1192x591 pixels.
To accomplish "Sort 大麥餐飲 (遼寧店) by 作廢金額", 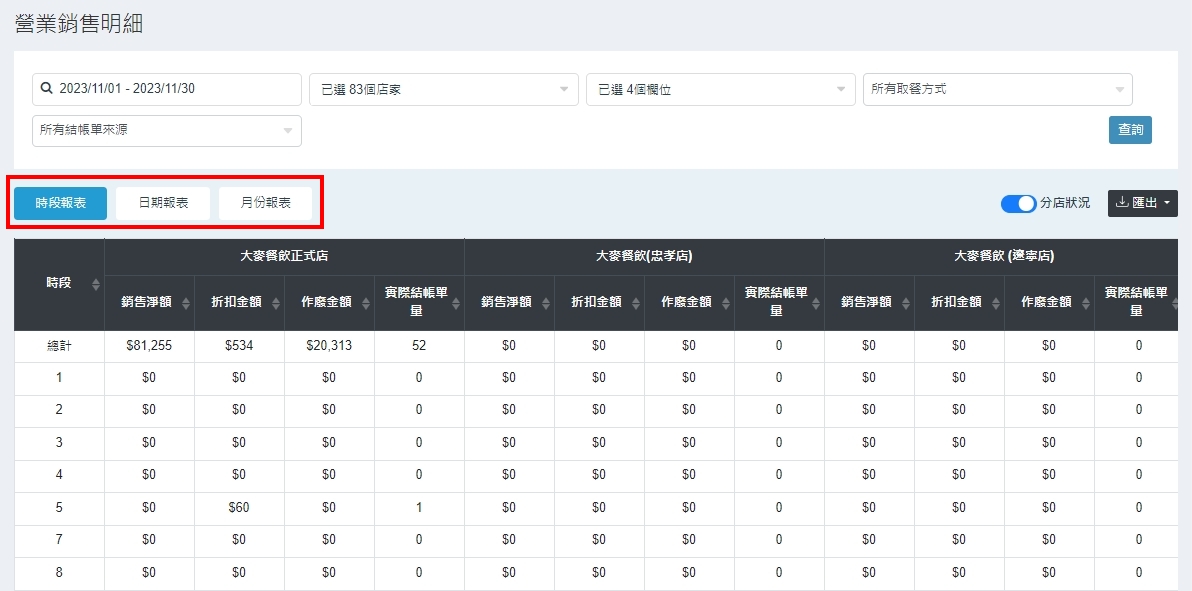I will (1086, 303).
